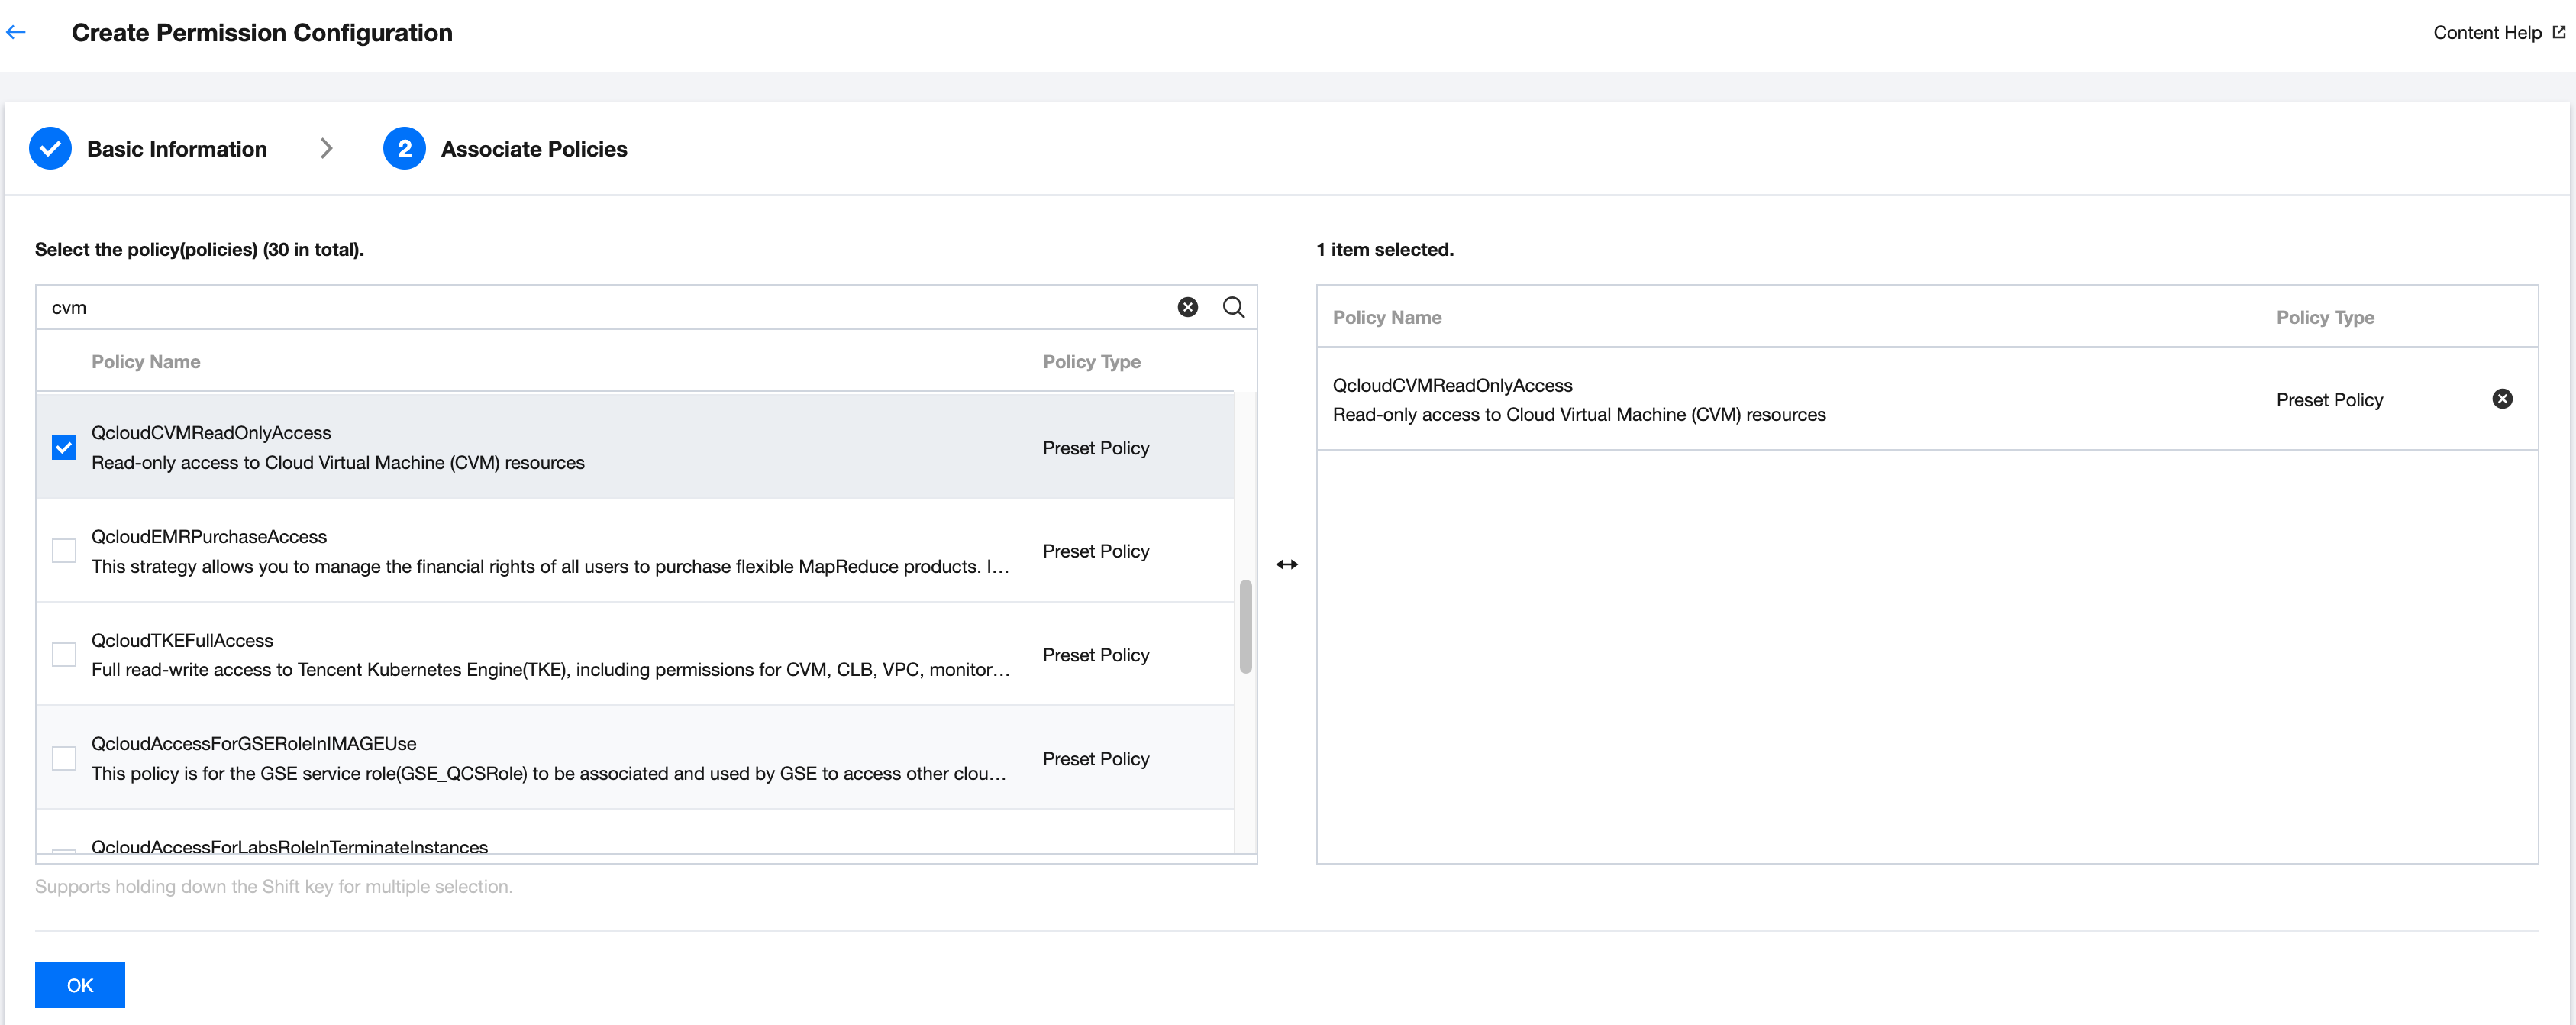Check the QcloudEMRPurchaseAccess policy checkbox
The height and width of the screenshot is (1025, 2576).
pyautogui.click(x=64, y=551)
